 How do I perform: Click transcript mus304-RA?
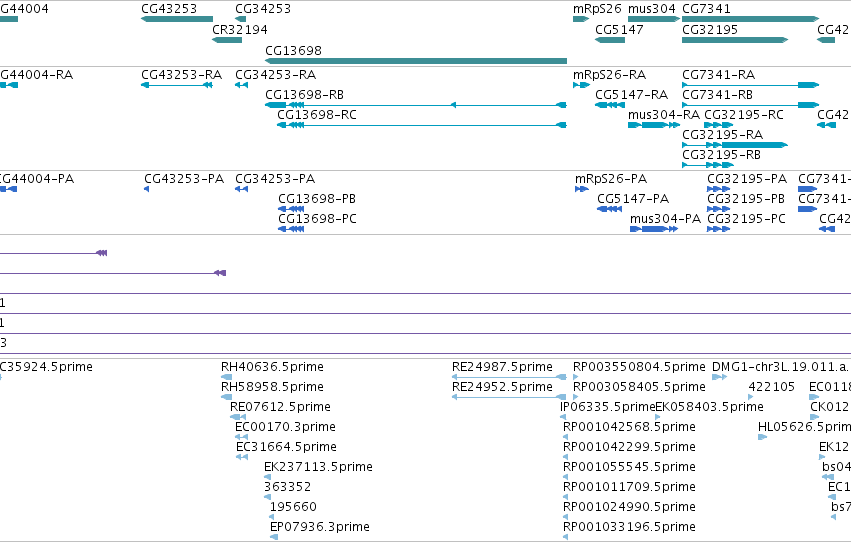tap(653, 125)
